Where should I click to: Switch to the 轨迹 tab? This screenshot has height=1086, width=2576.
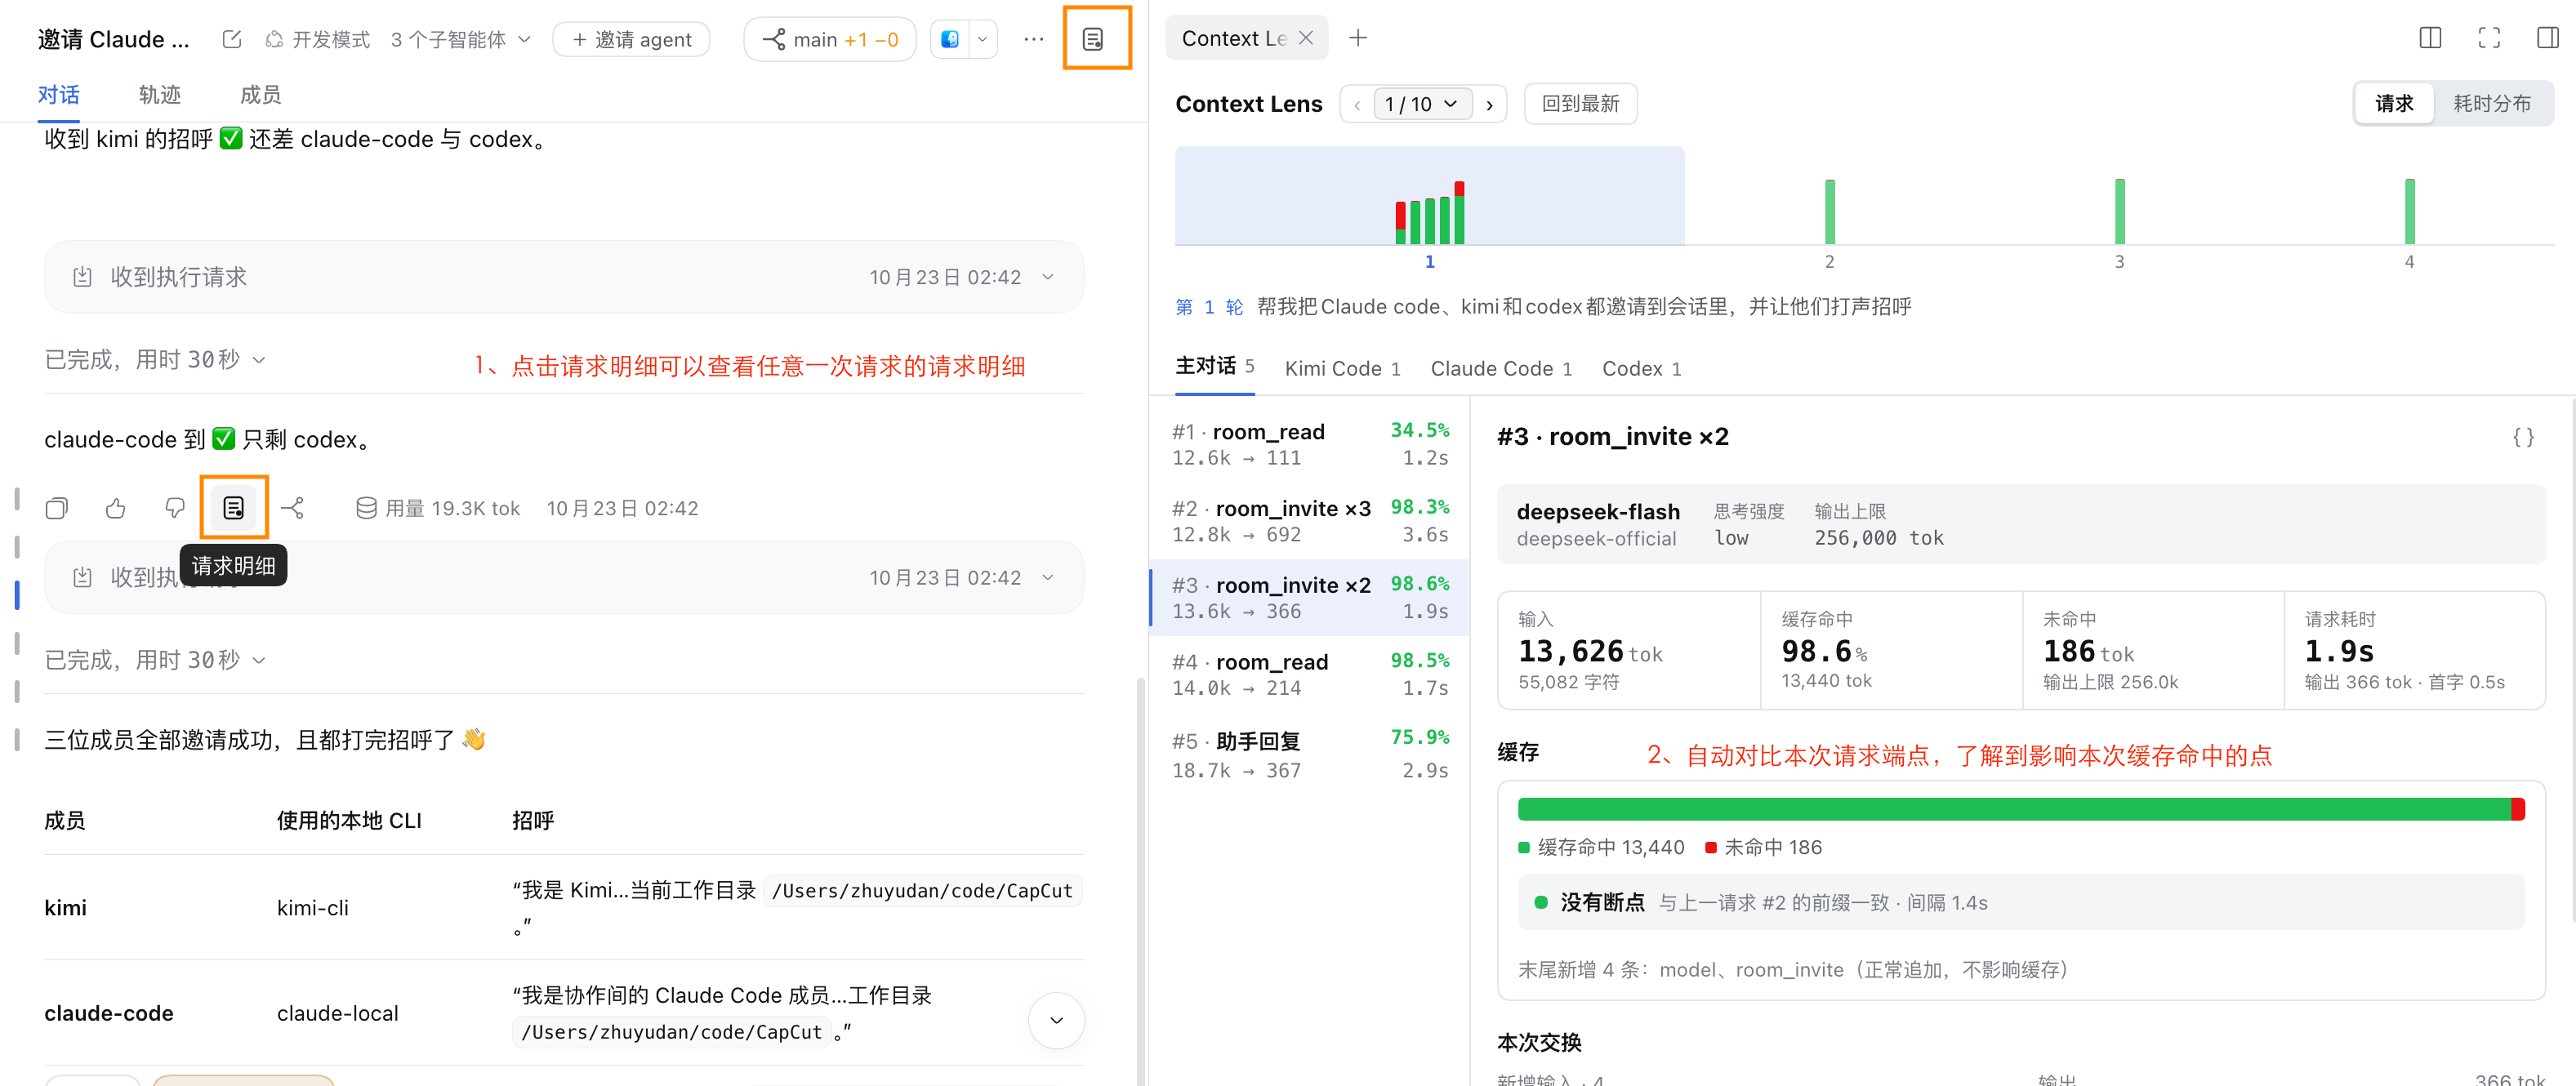[x=160, y=95]
